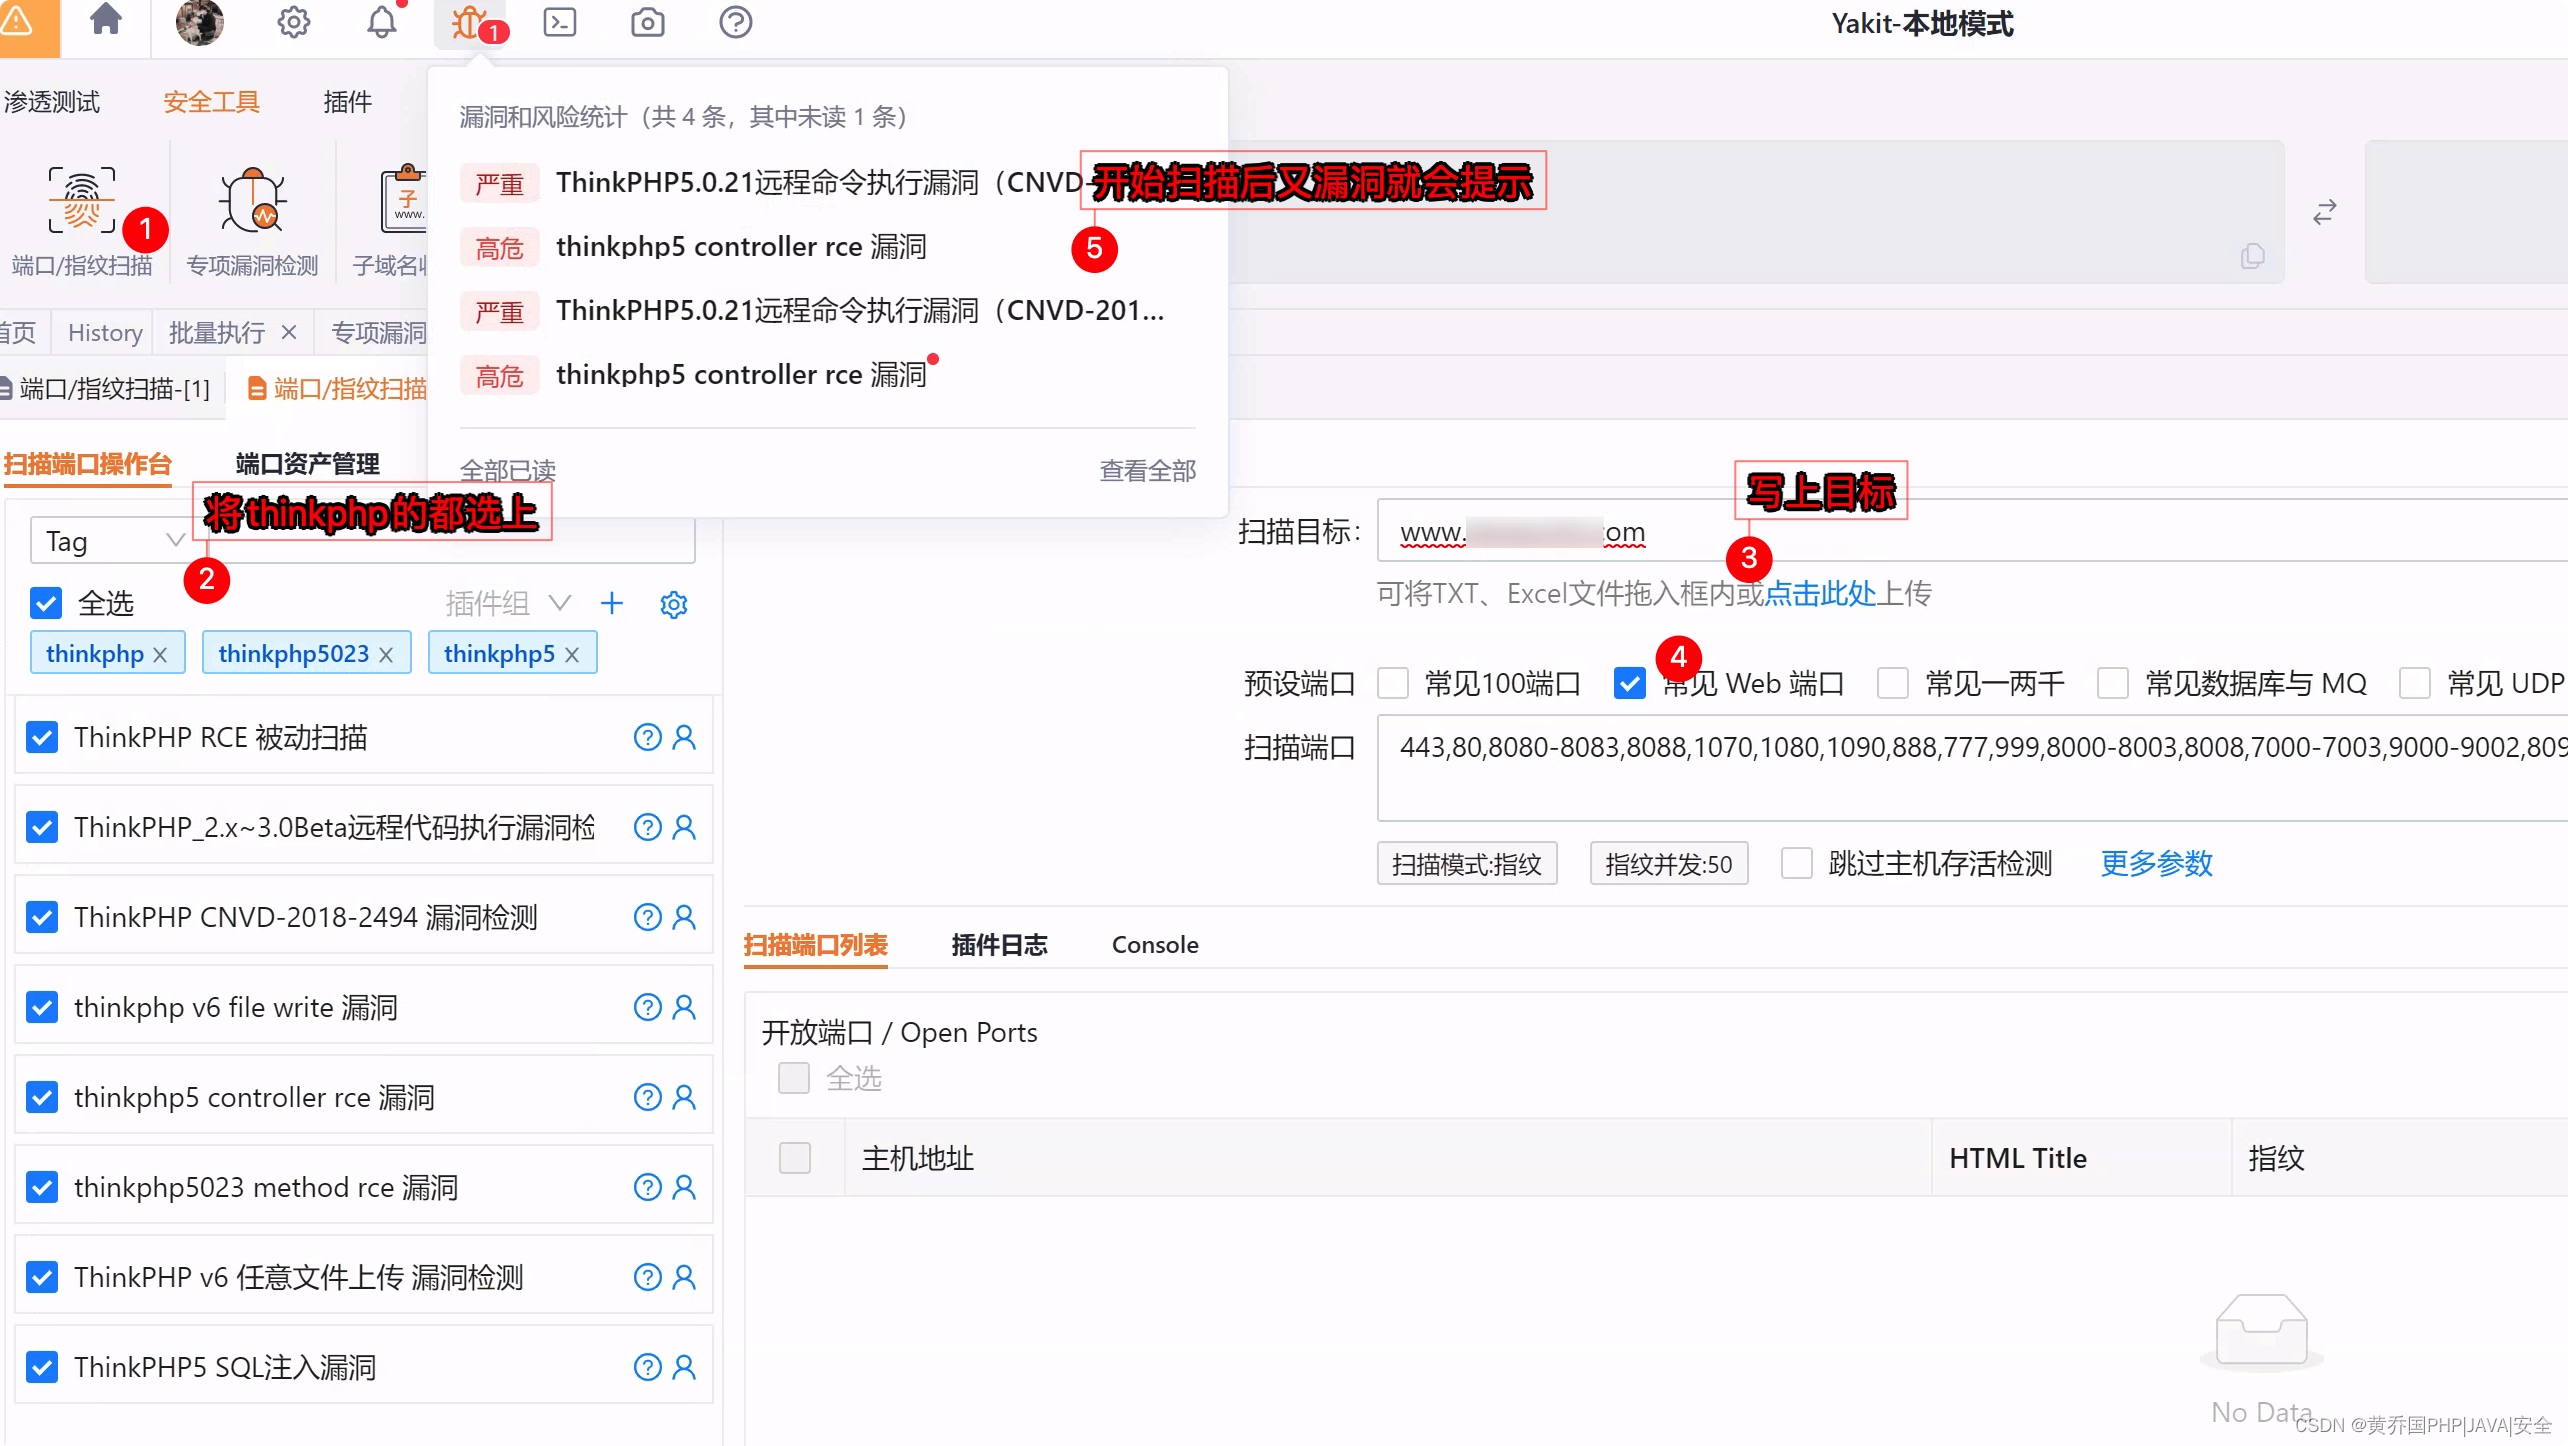Open 更多参数 settings

pyautogui.click(x=2156, y=863)
